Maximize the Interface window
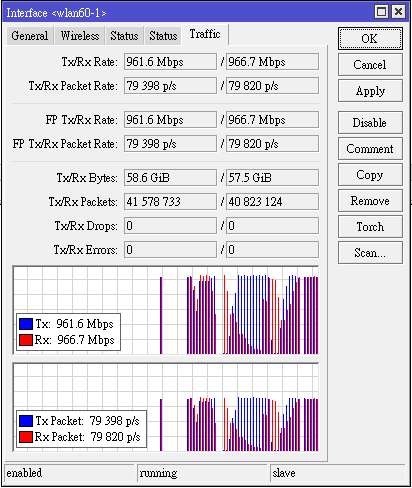The height and width of the screenshot is (488, 412). pyautogui.click(x=381, y=12)
